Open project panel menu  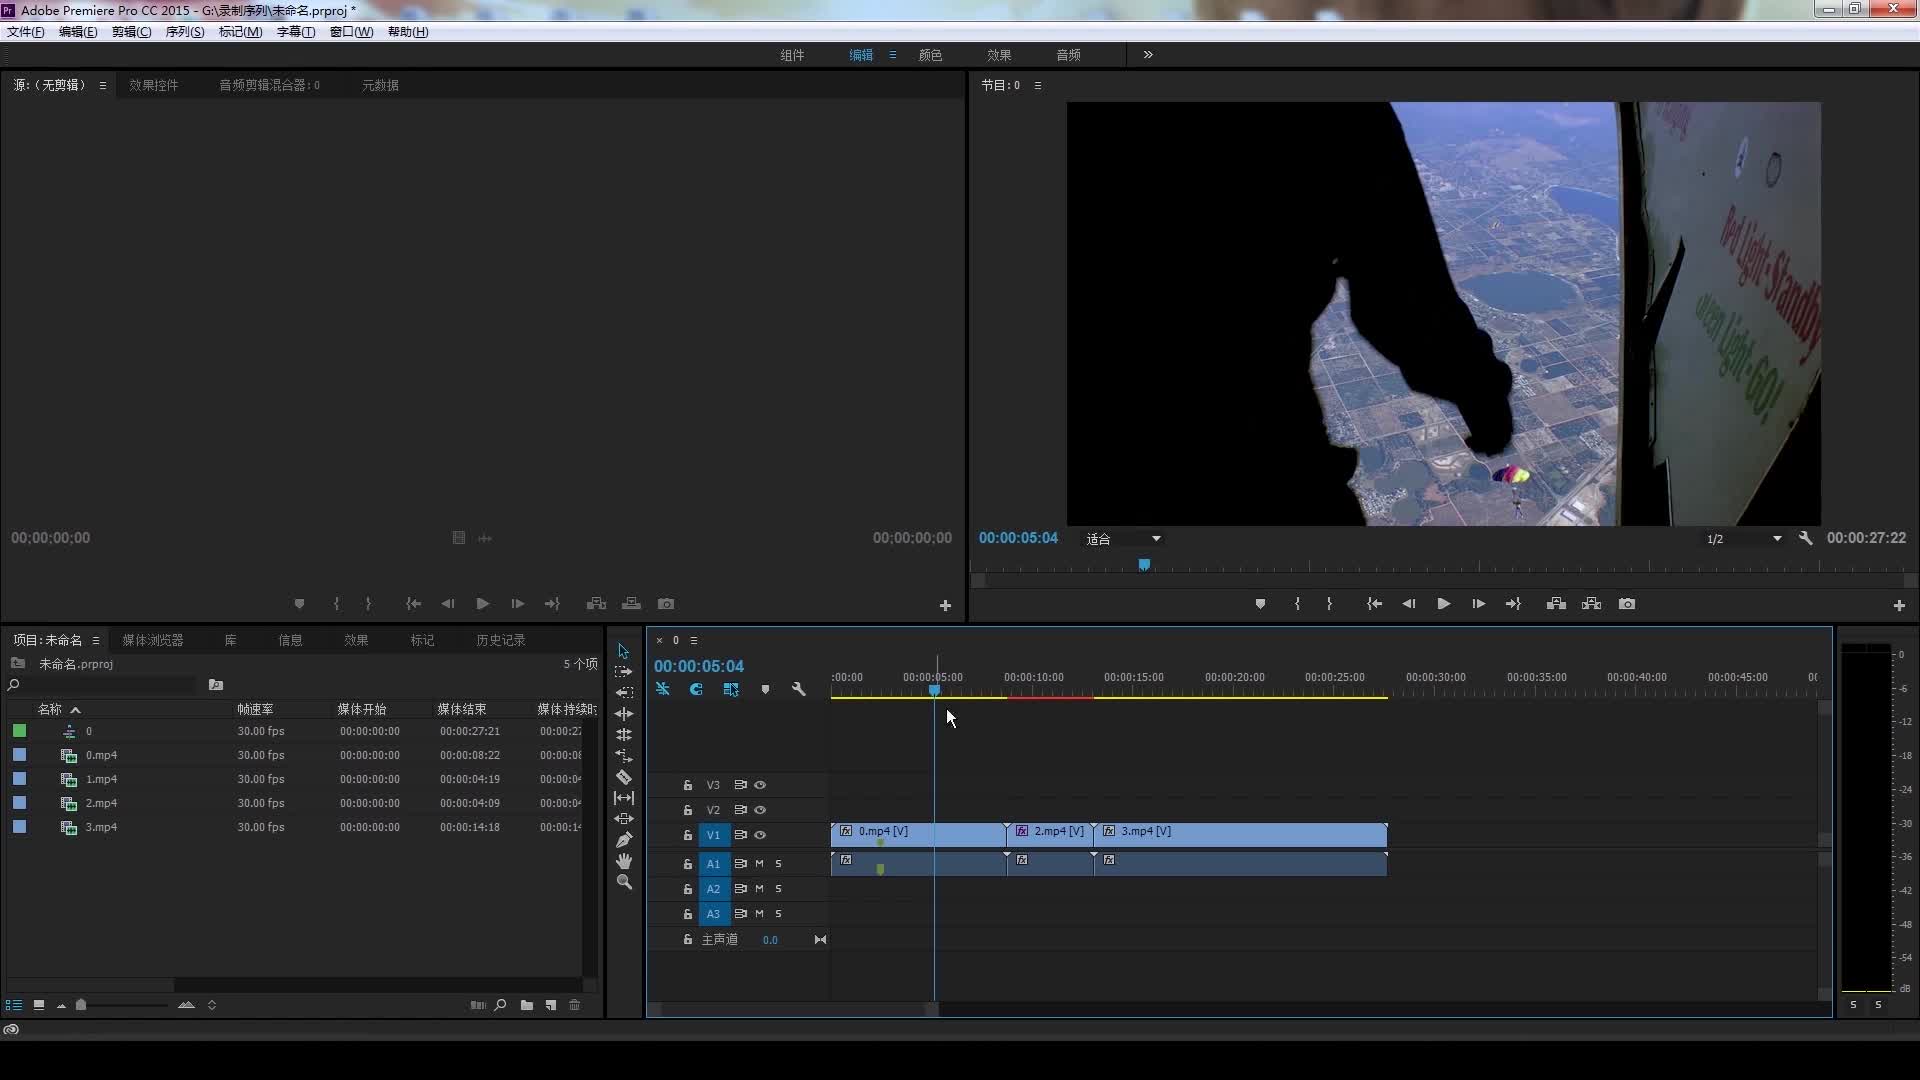(x=96, y=640)
